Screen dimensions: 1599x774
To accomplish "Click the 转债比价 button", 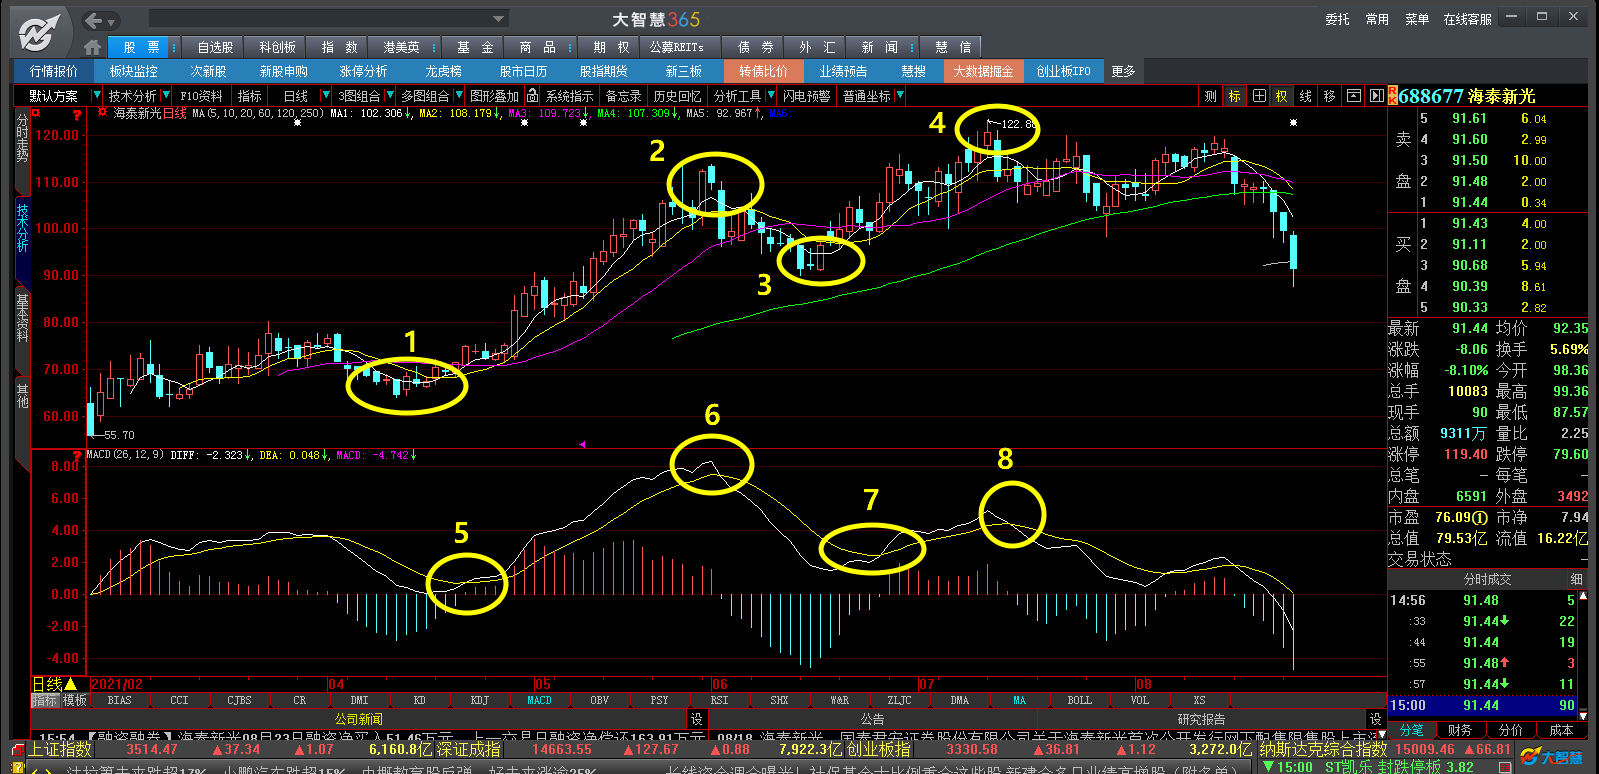I will (x=763, y=71).
